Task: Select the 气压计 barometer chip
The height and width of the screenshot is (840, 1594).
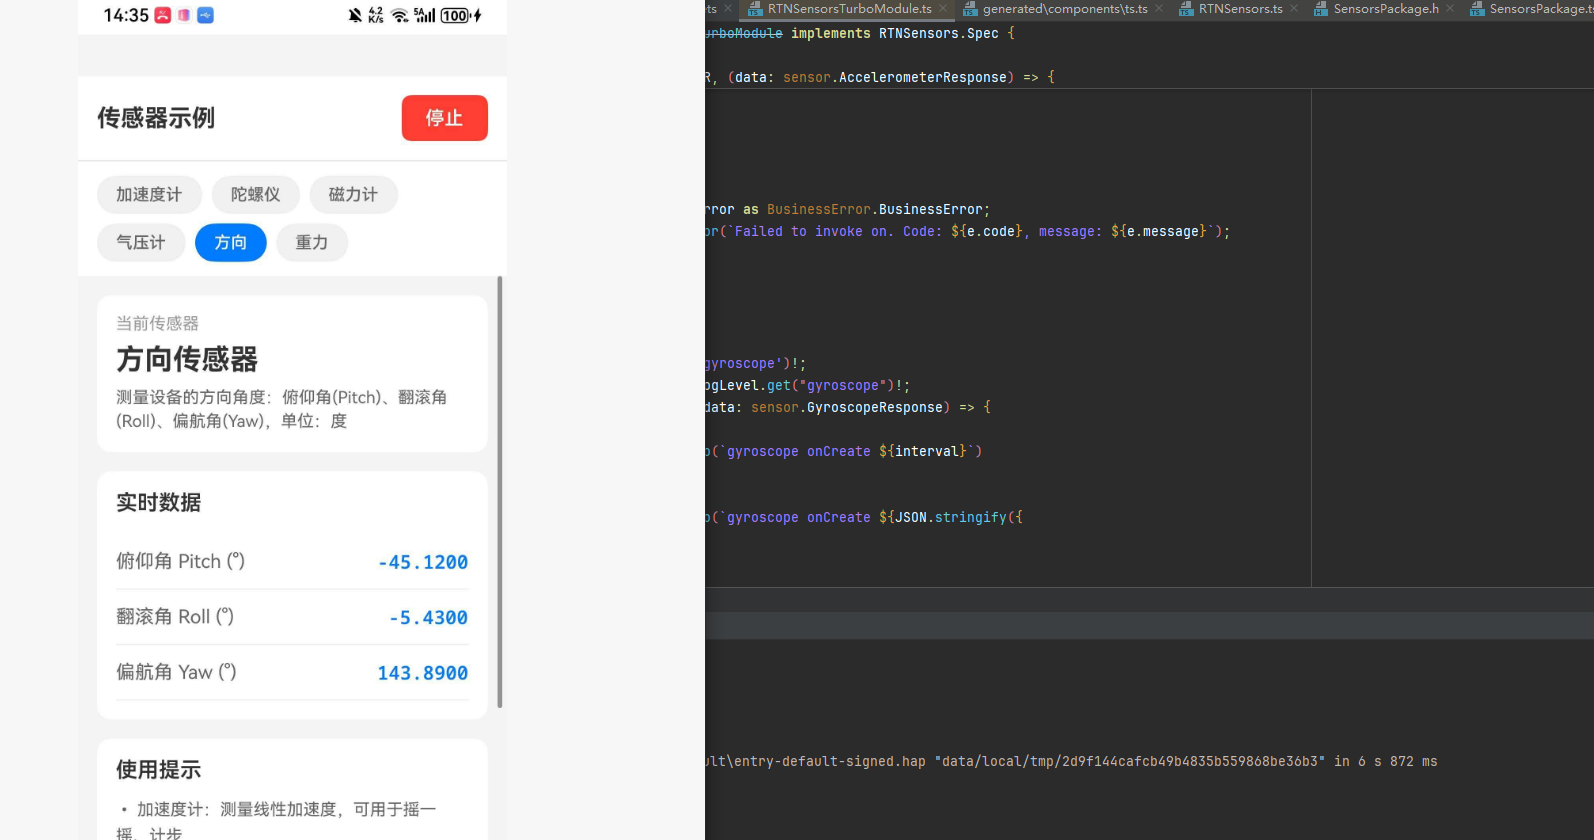Action: point(141,242)
